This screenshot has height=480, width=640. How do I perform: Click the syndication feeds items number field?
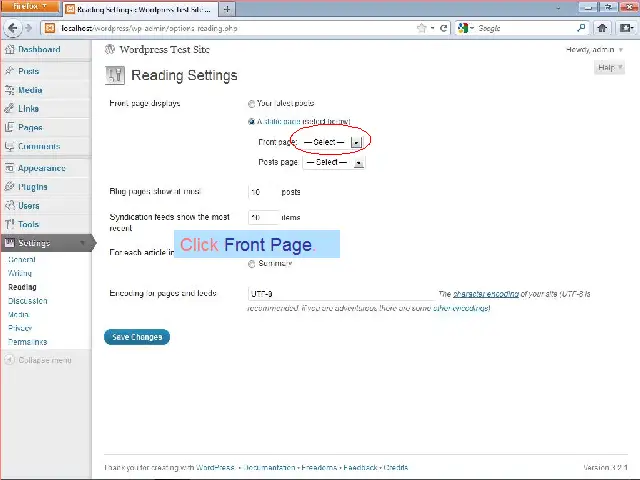coord(263,217)
